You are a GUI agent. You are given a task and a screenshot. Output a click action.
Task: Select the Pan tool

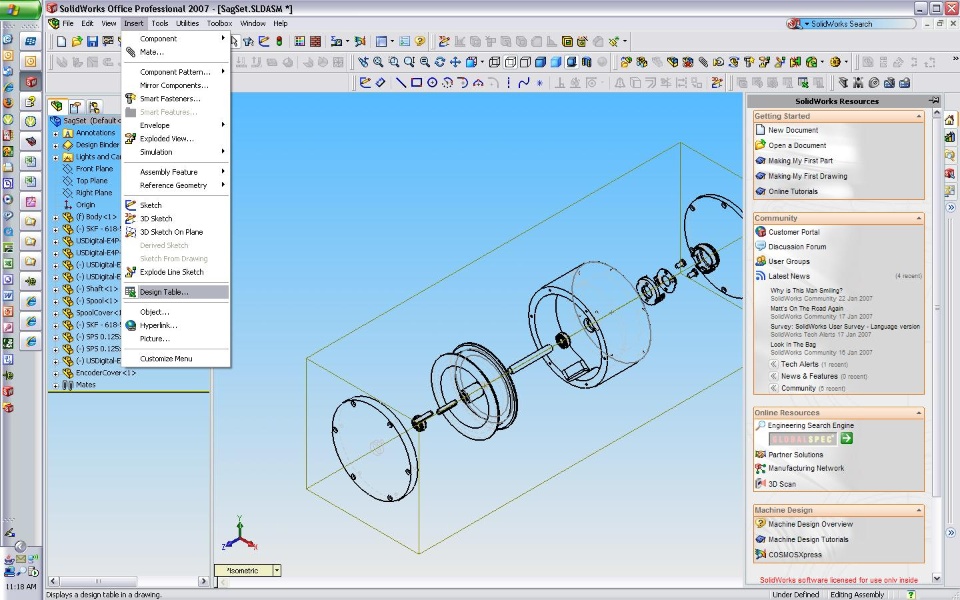(455, 62)
